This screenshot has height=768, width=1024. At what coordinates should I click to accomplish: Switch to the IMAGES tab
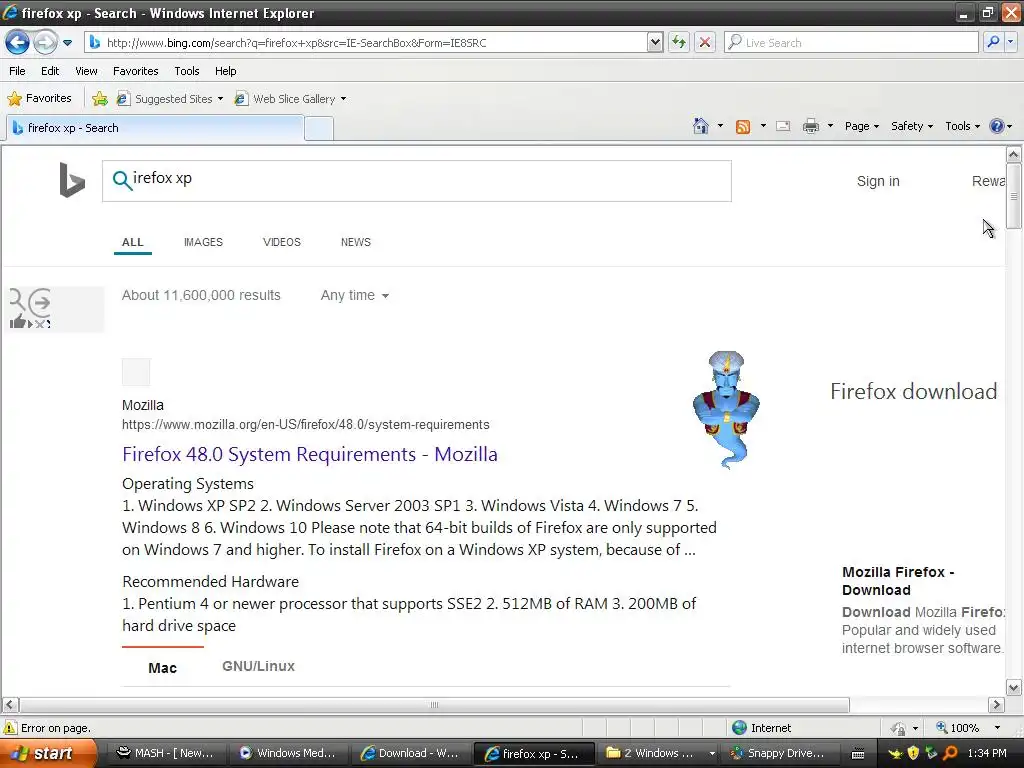pyautogui.click(x=203, y=242)
